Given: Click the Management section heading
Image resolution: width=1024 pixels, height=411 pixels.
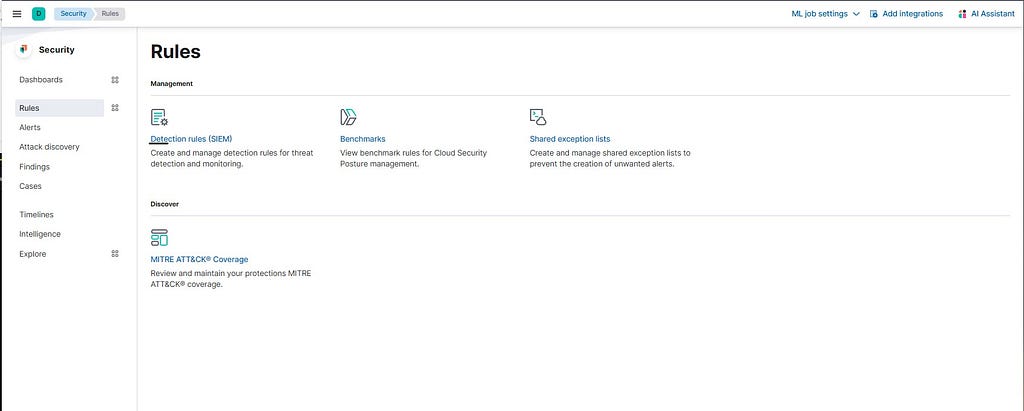Looking at the screenshot, I should point(172,84).
